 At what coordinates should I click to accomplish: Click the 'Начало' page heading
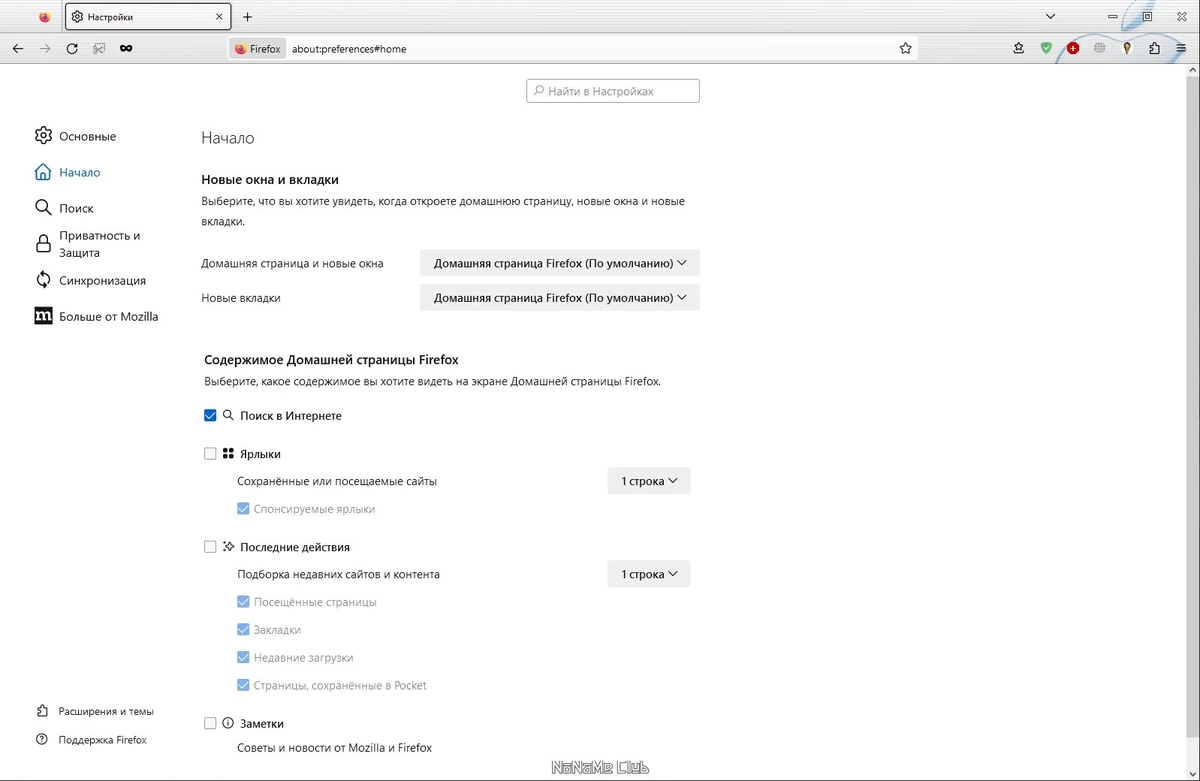pyautogui.click(x=228, y=138)
